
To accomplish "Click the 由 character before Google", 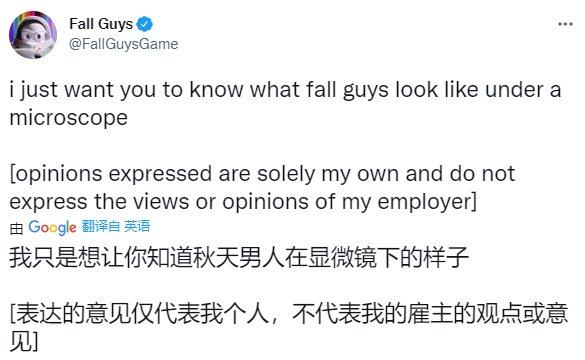I will tap(16, 228).
